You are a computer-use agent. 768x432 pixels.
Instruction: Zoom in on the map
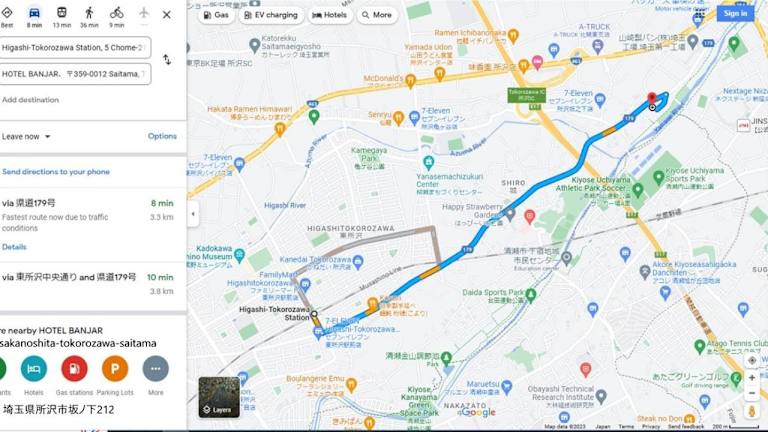752,378
